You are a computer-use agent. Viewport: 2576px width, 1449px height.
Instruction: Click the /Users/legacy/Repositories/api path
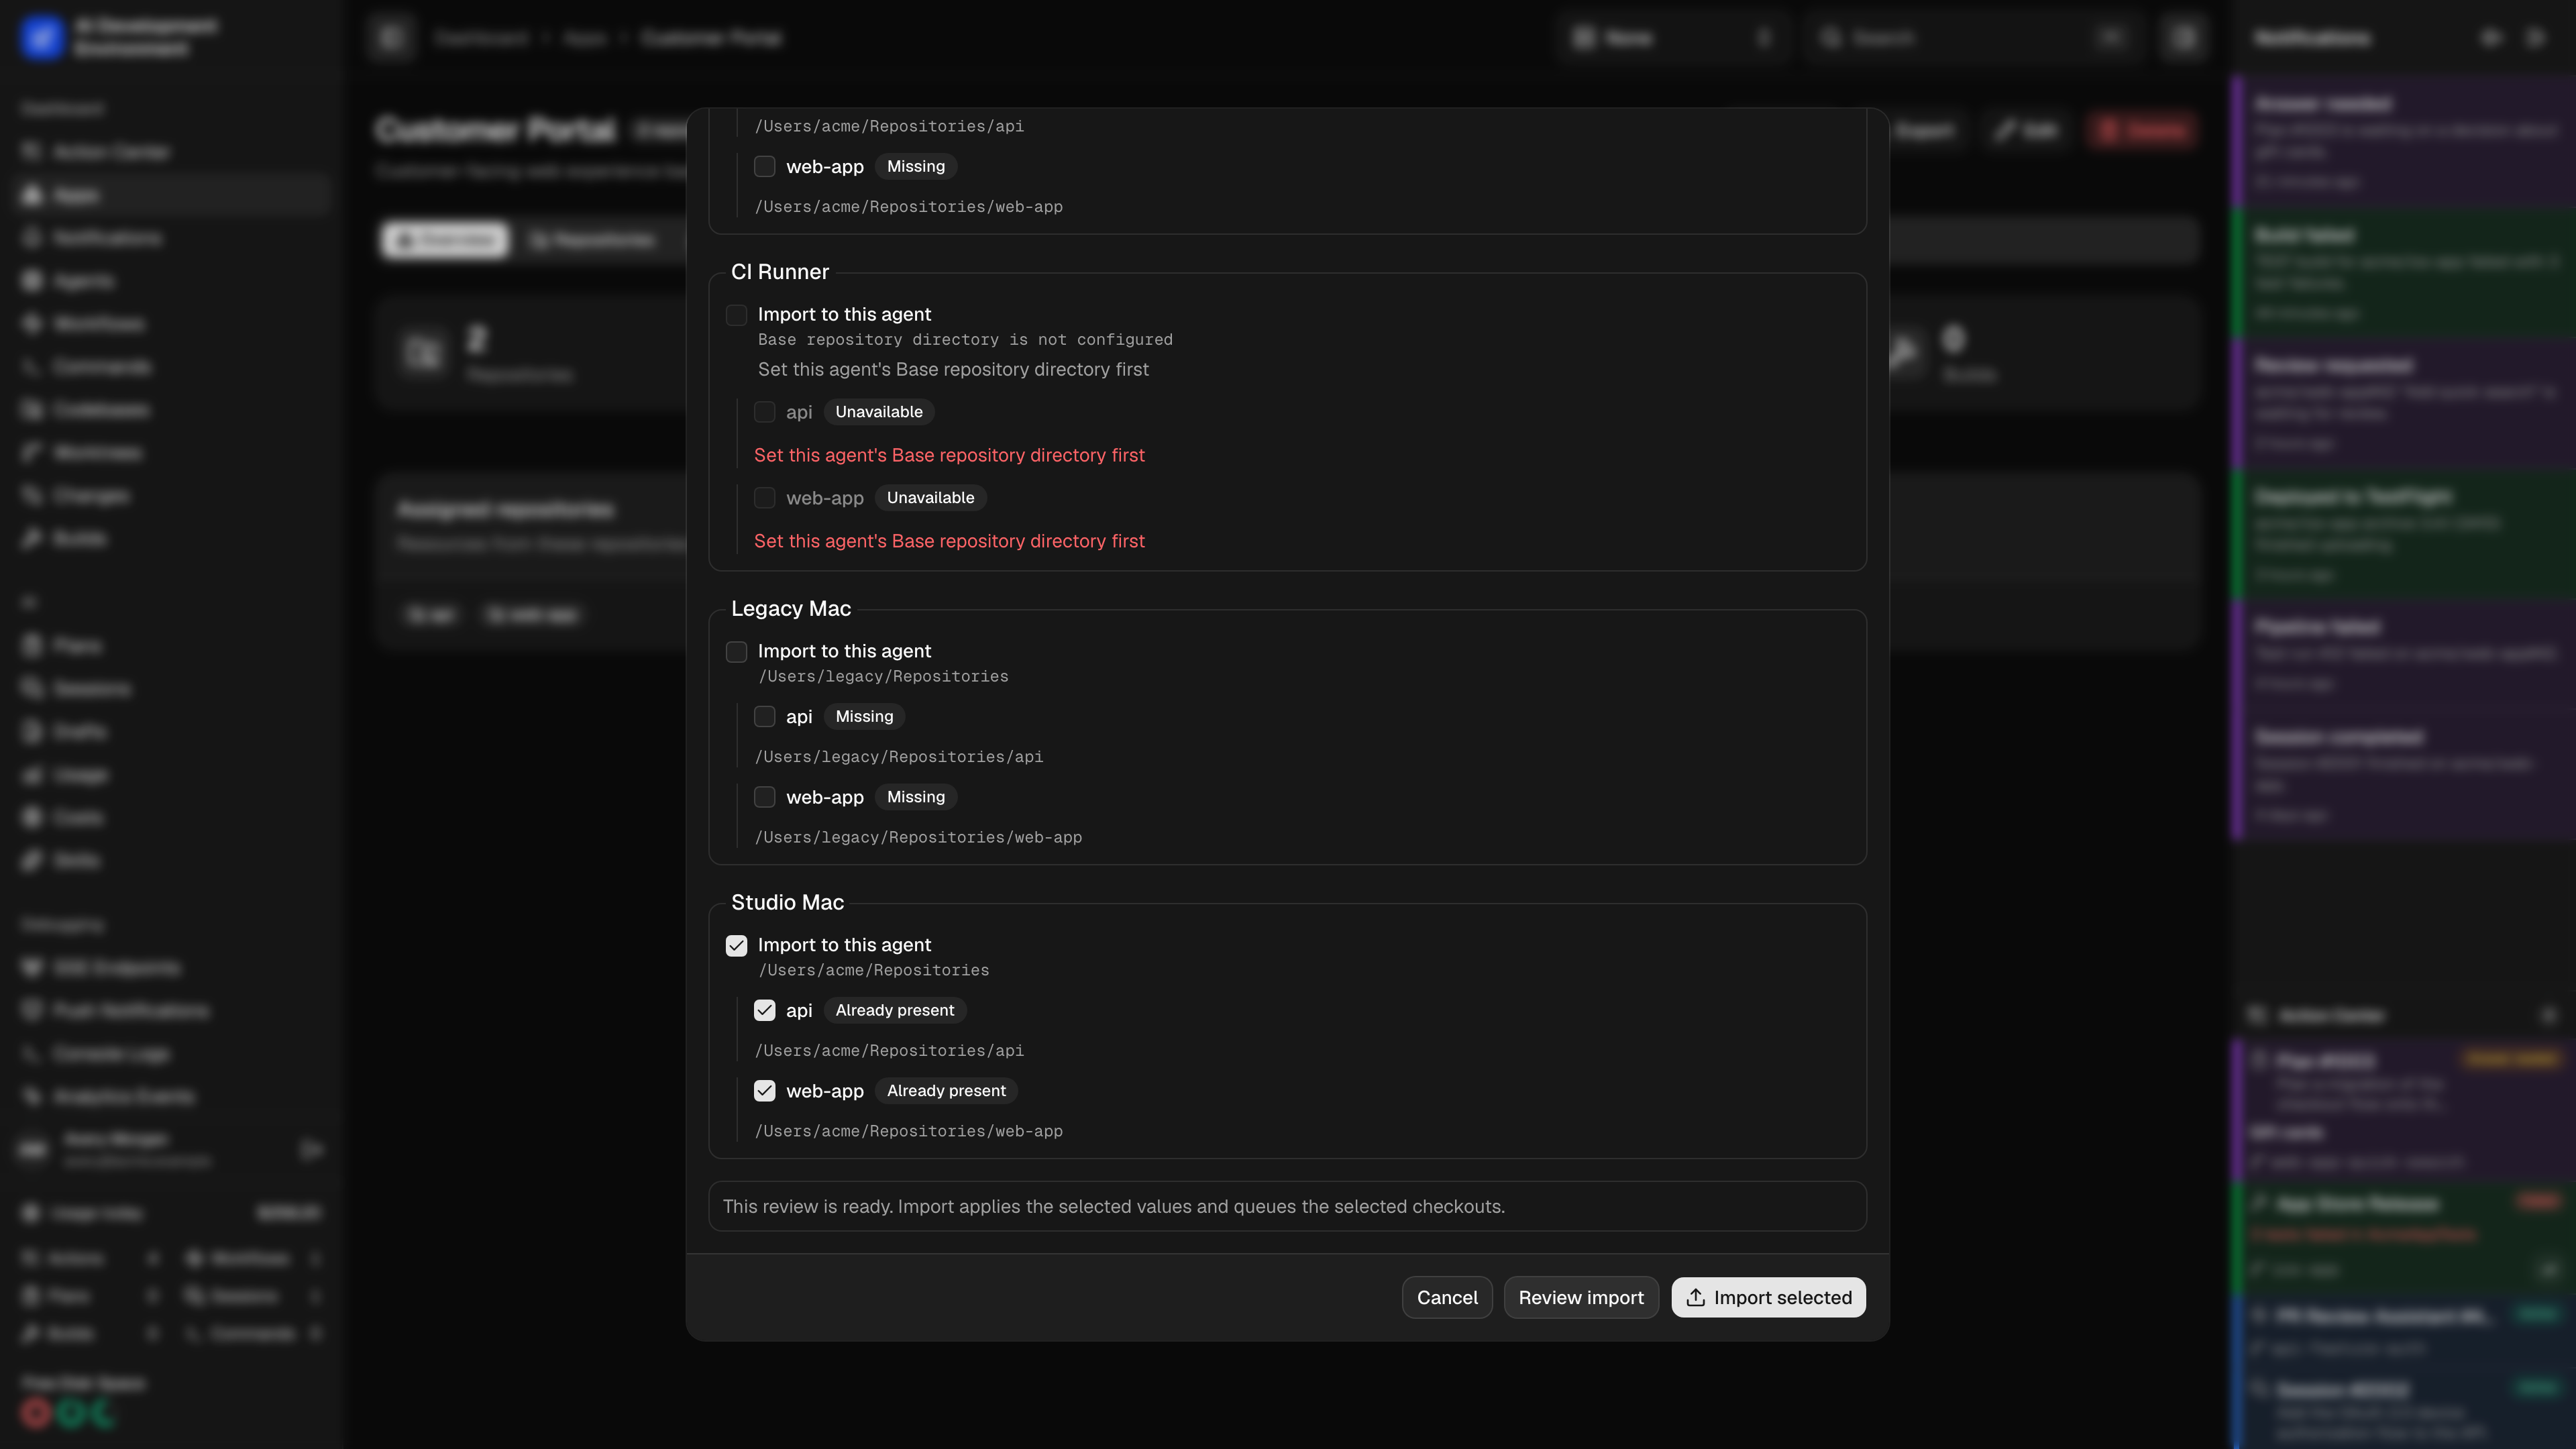click(898, 757)
